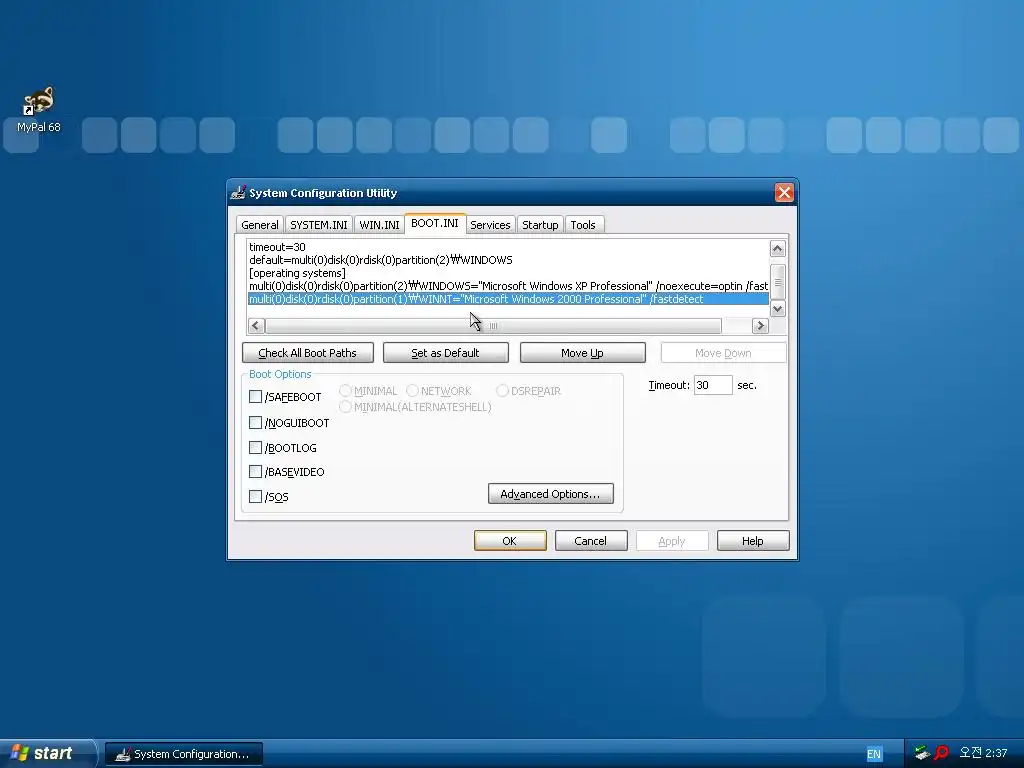Close the System Configuration Utility window
This screenshot has height=768, width=1024.
784,193
